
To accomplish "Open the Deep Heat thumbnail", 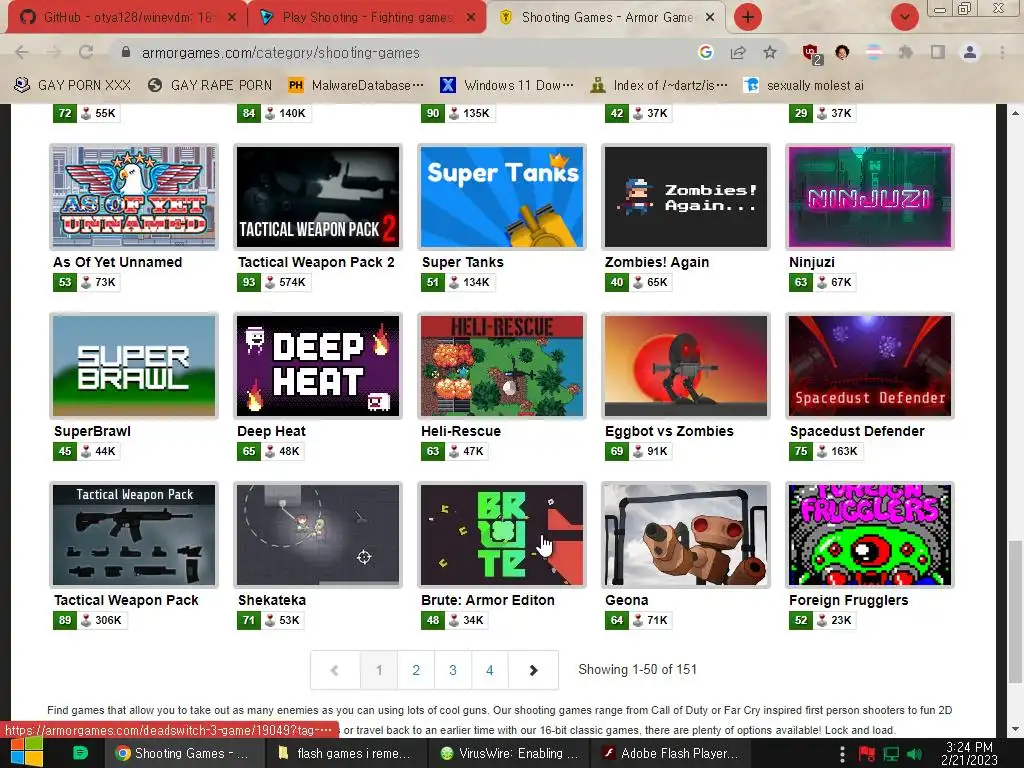I will point(318,366).
